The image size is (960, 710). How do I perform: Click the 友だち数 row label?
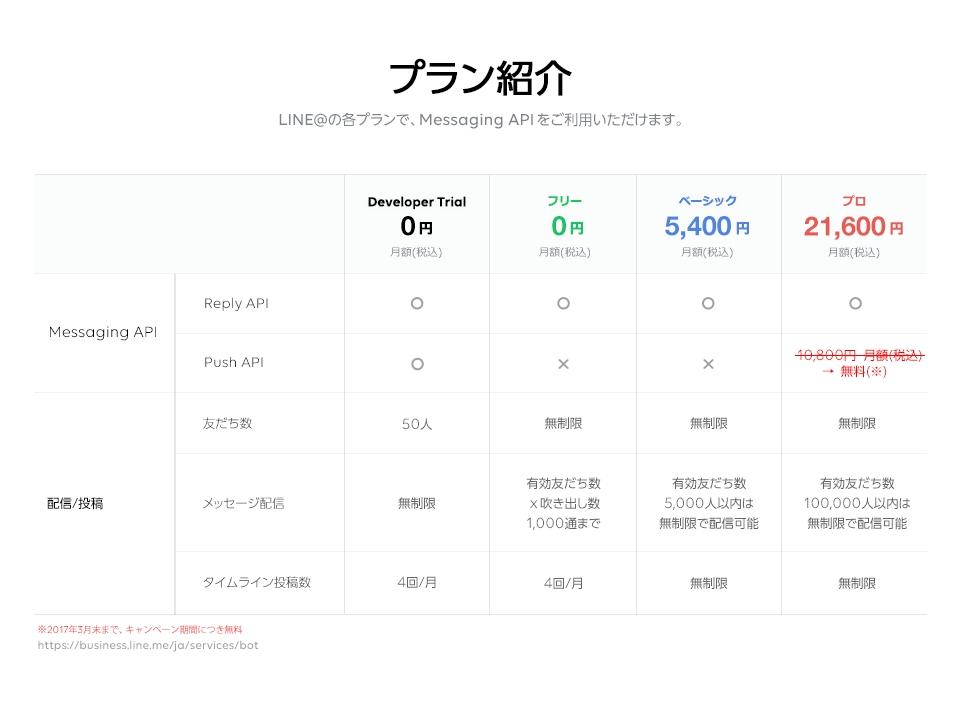[228, 423]
